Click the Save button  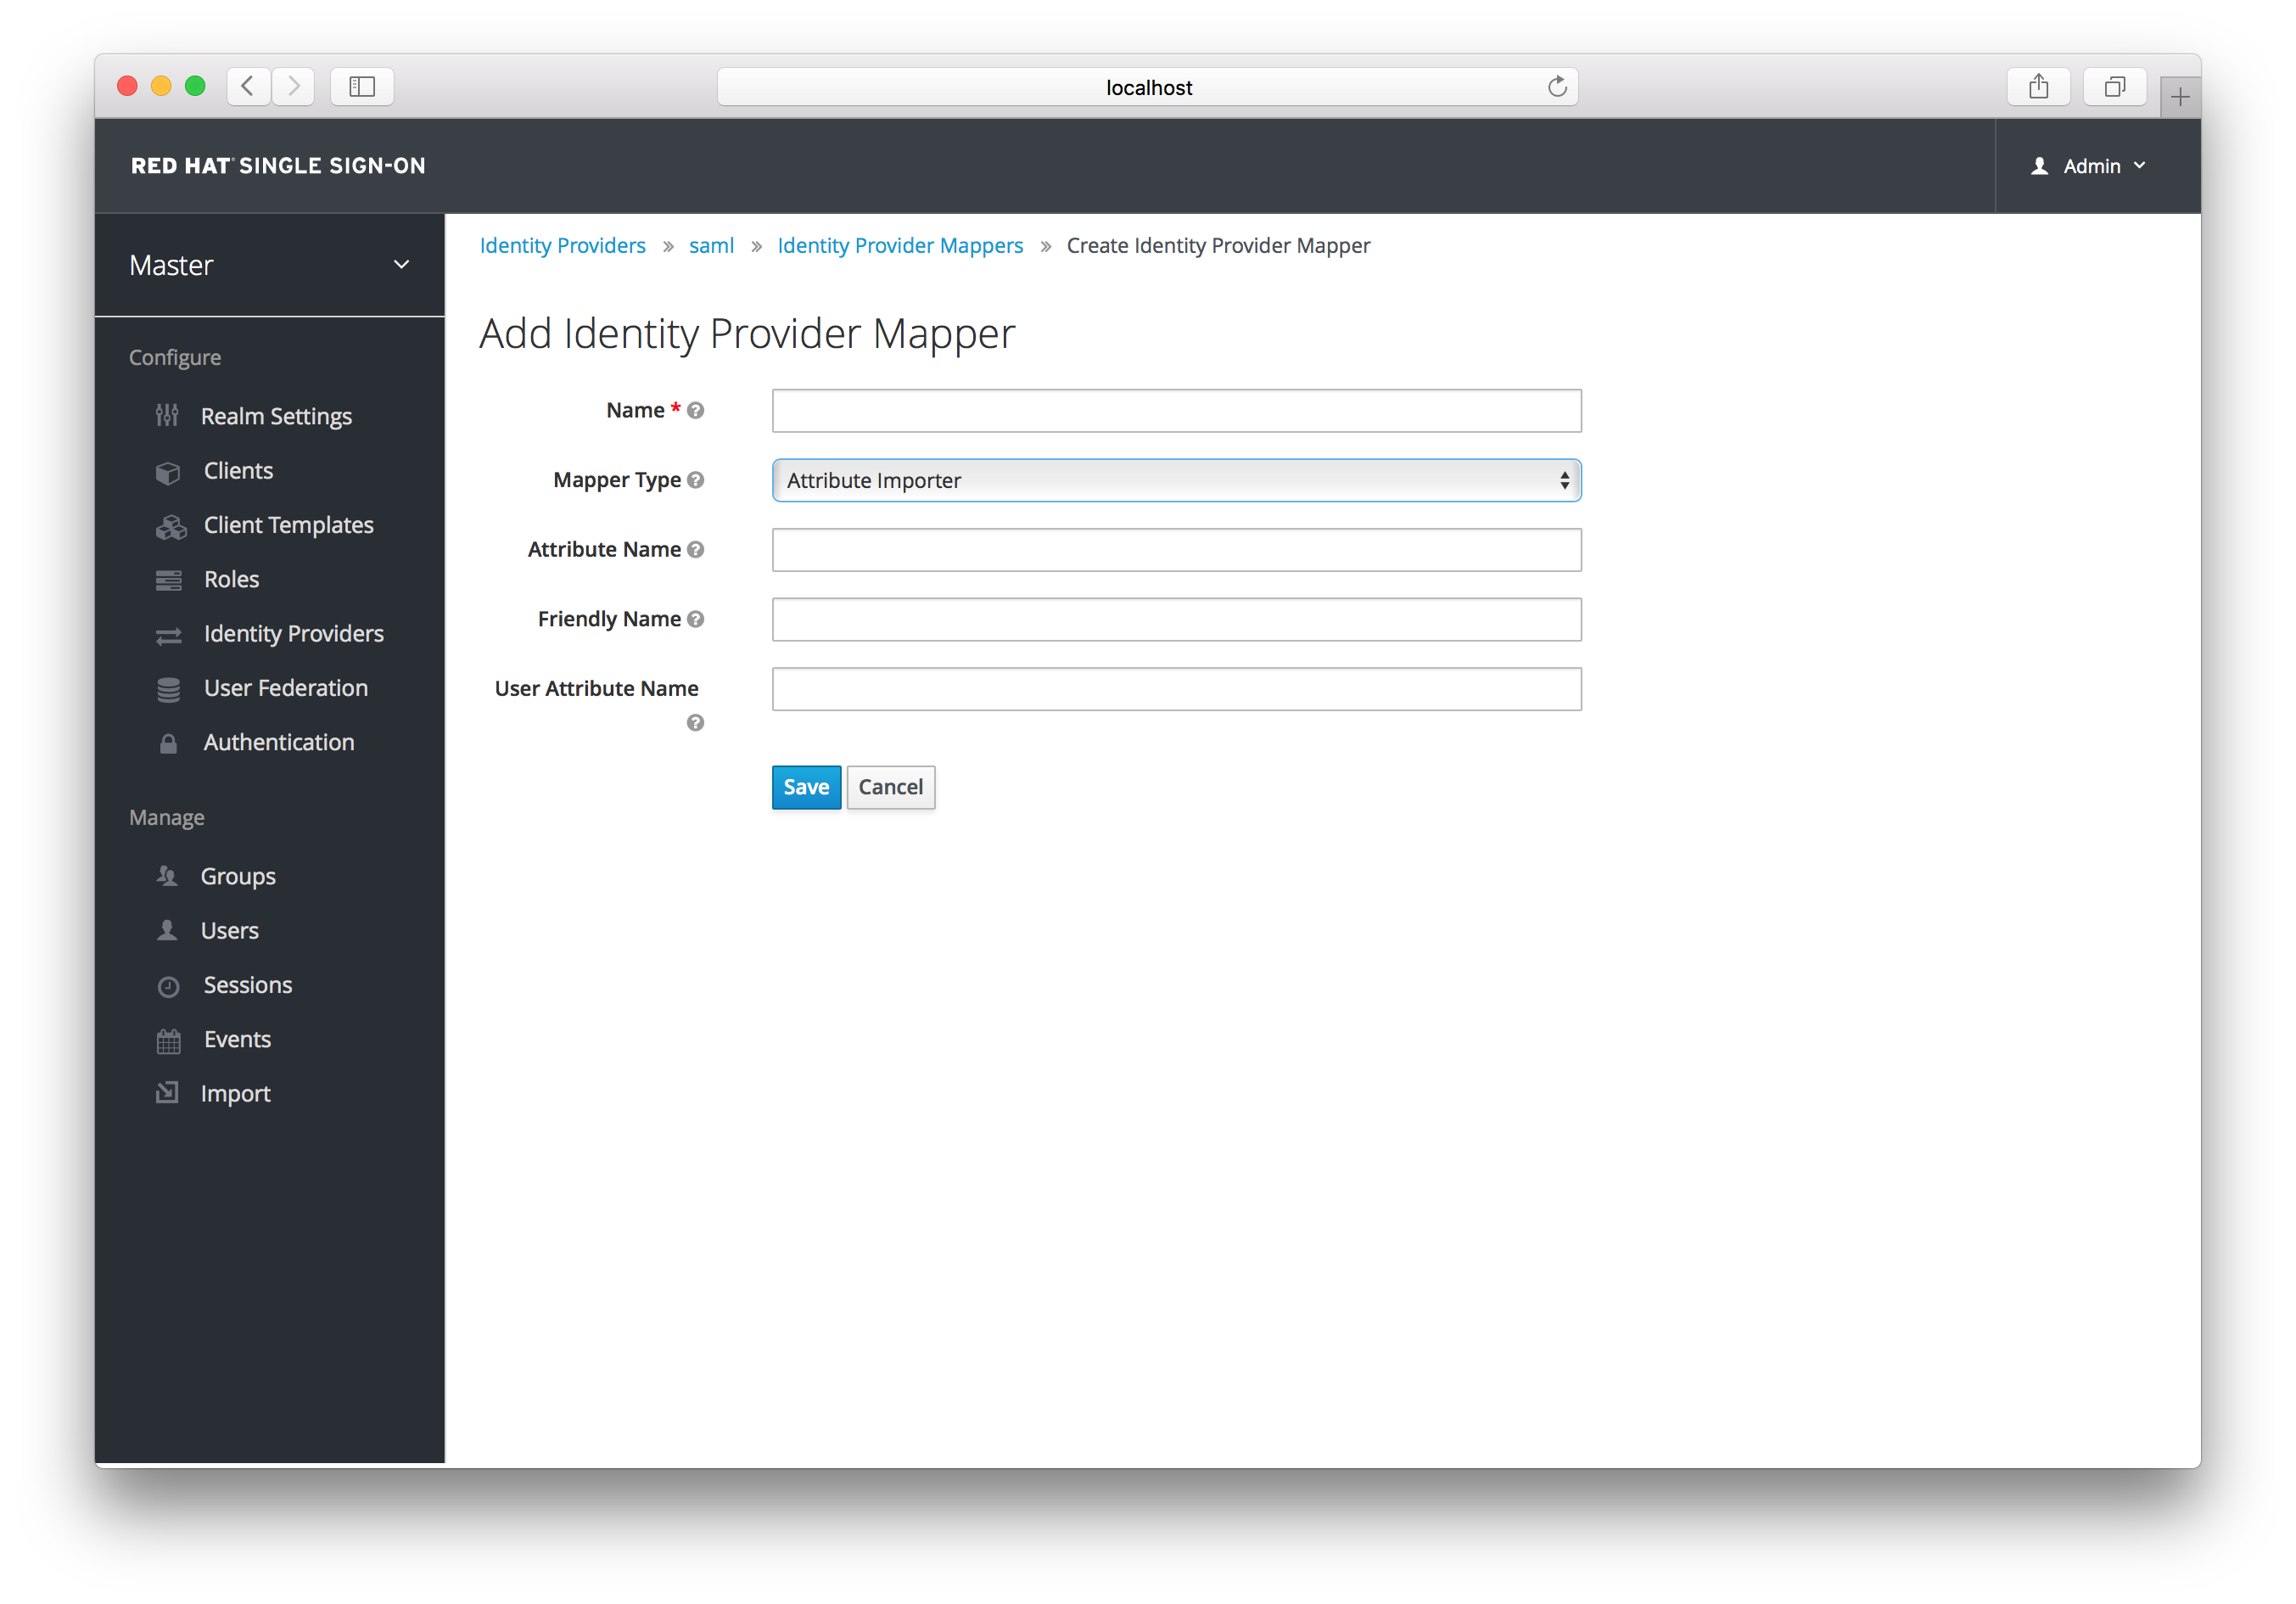pyautogui.click(x=806, y=785)
